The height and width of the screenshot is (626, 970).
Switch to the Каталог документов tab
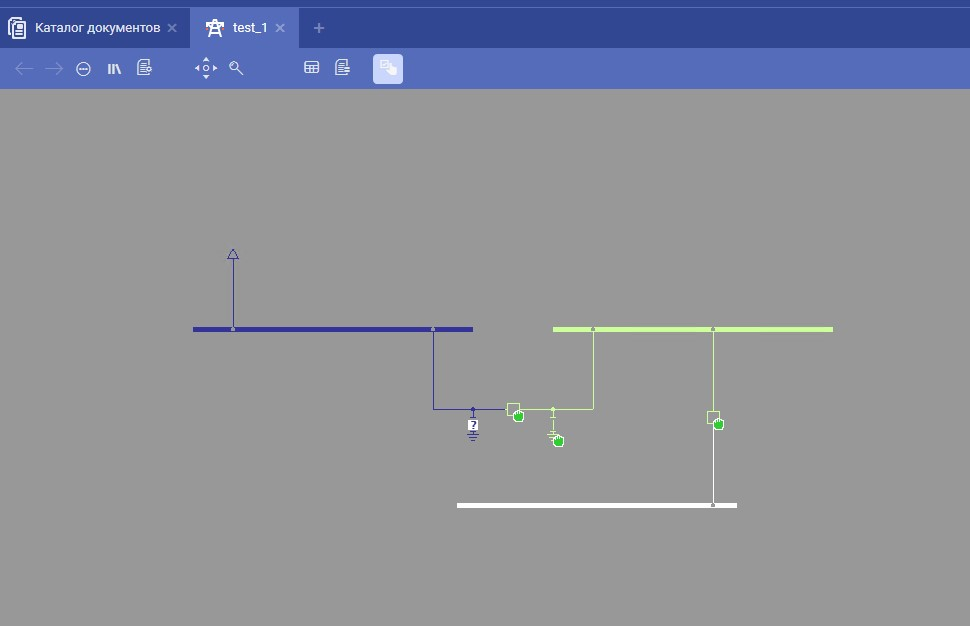(97, 28)
